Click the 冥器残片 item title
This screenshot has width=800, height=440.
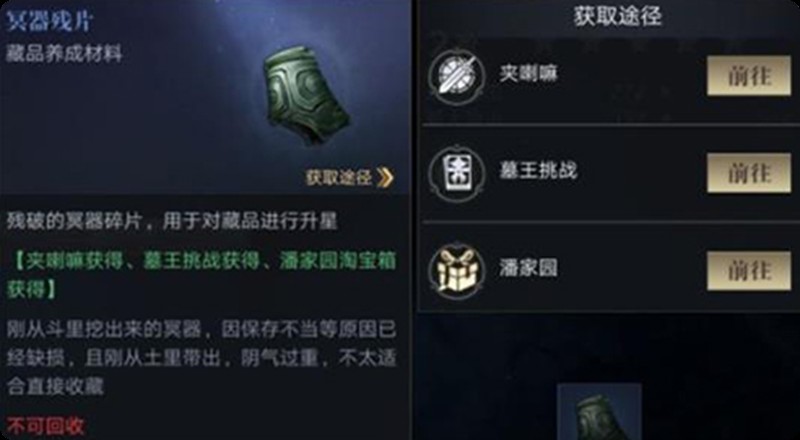pyautogui.click(x=49, y=22)
